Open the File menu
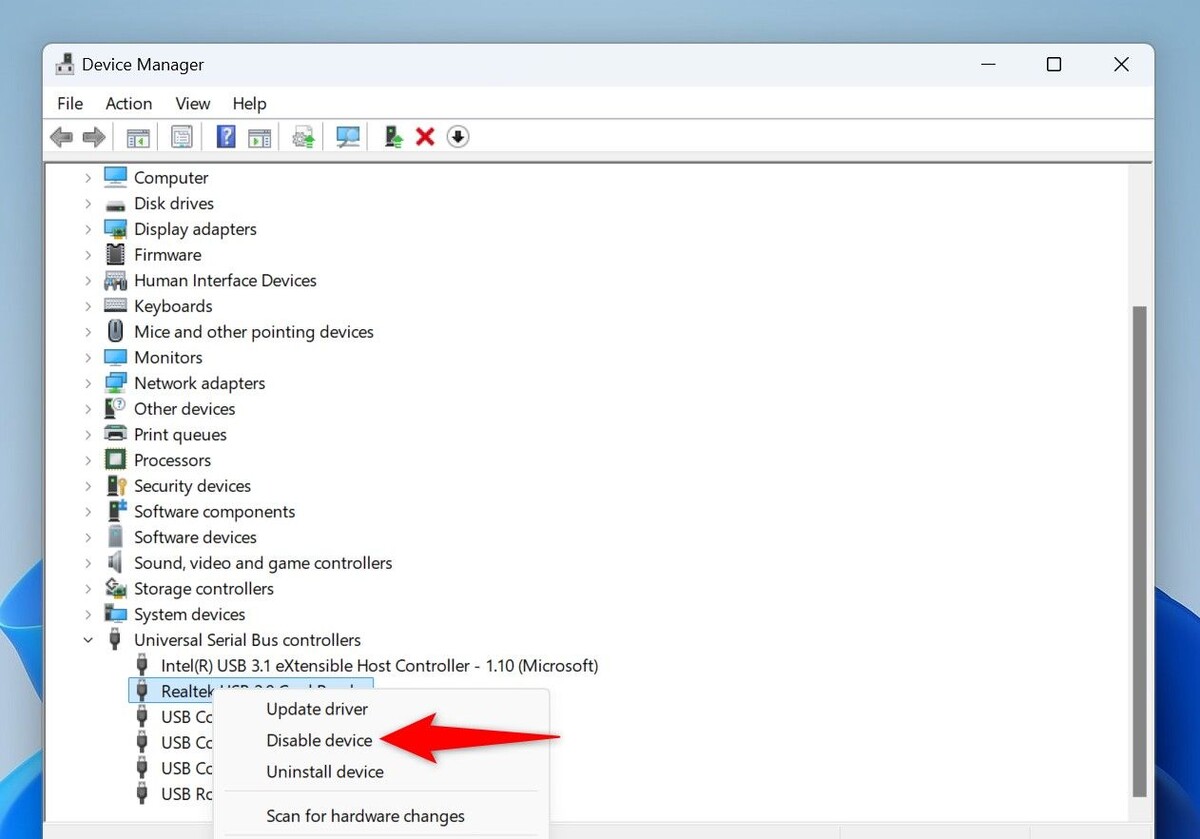 [x=70, y=103]
